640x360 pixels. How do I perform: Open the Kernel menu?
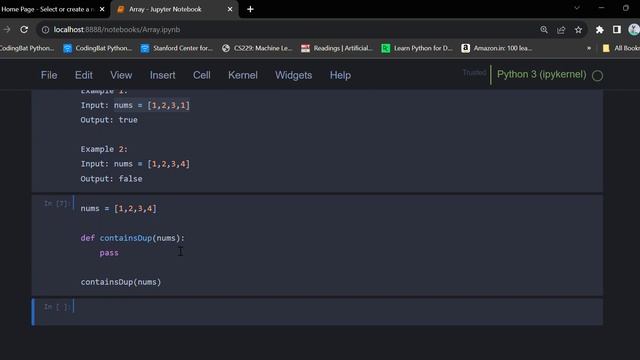(x=243, y=75)
